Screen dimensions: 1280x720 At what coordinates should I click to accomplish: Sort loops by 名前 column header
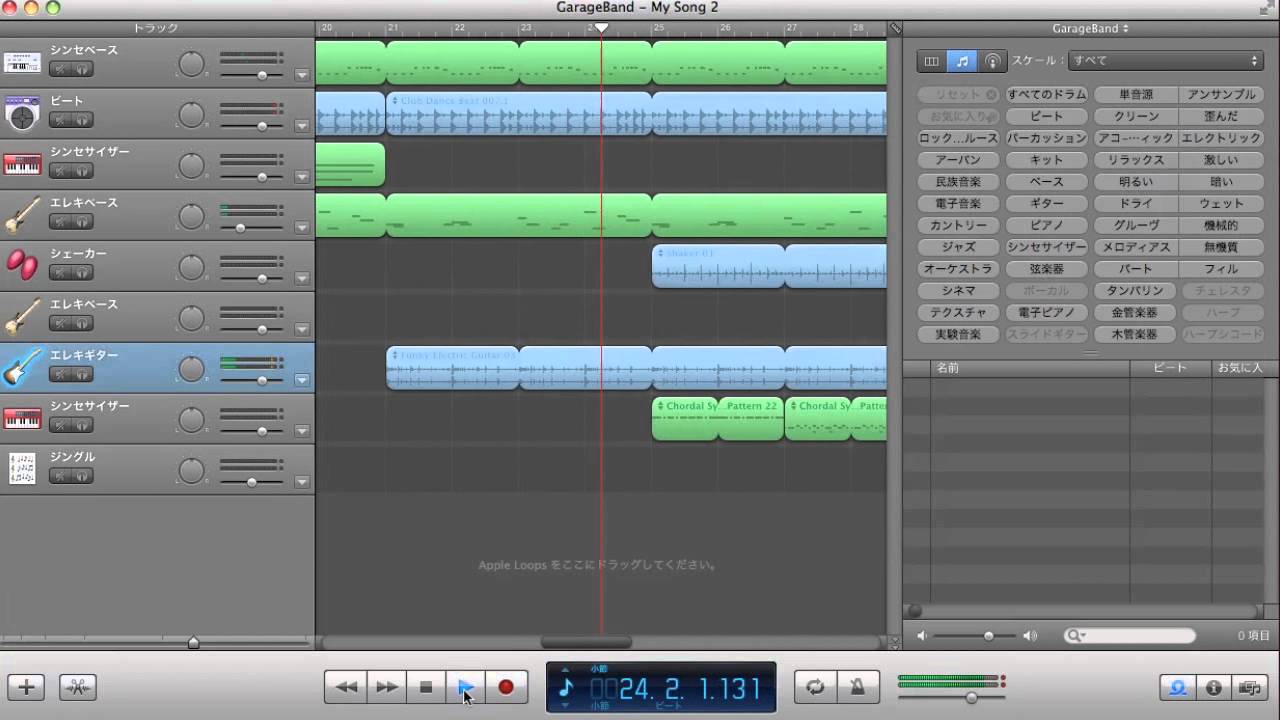1030,368
